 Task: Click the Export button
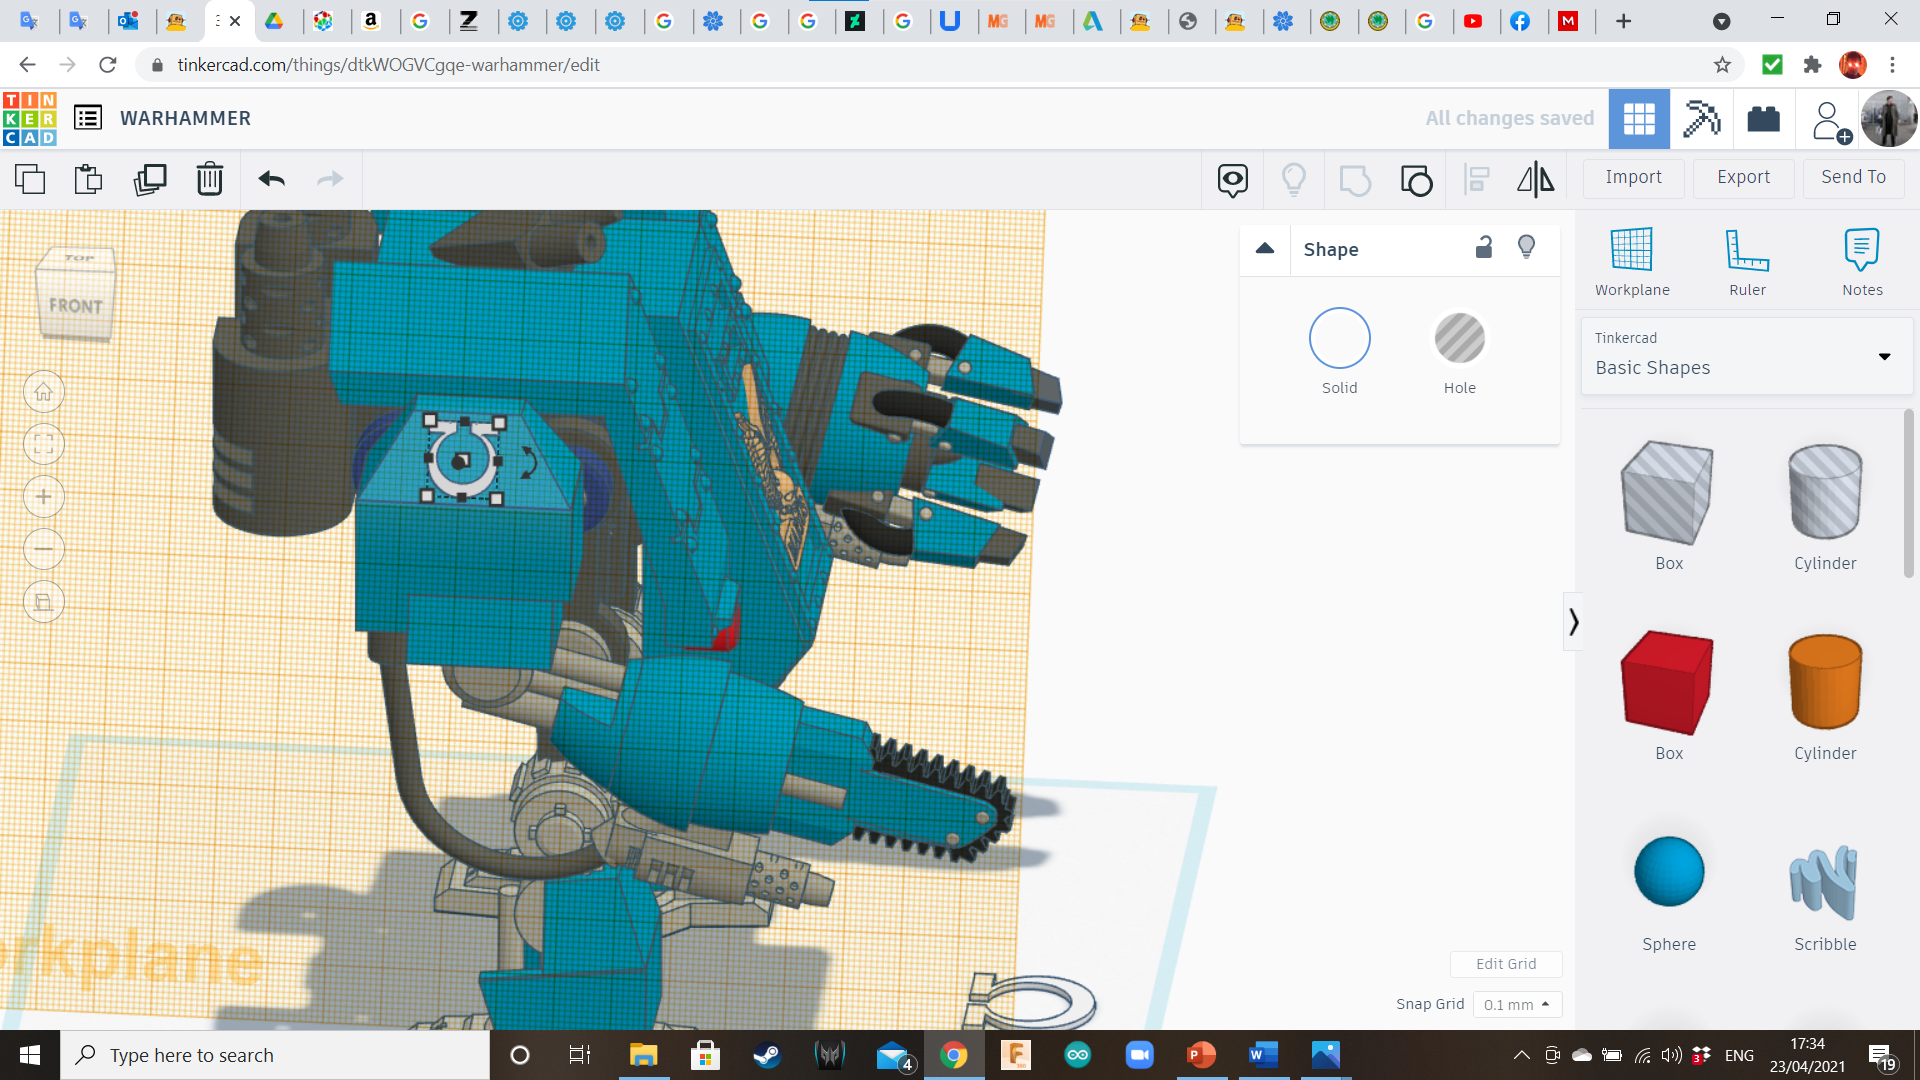[1743, 177]
